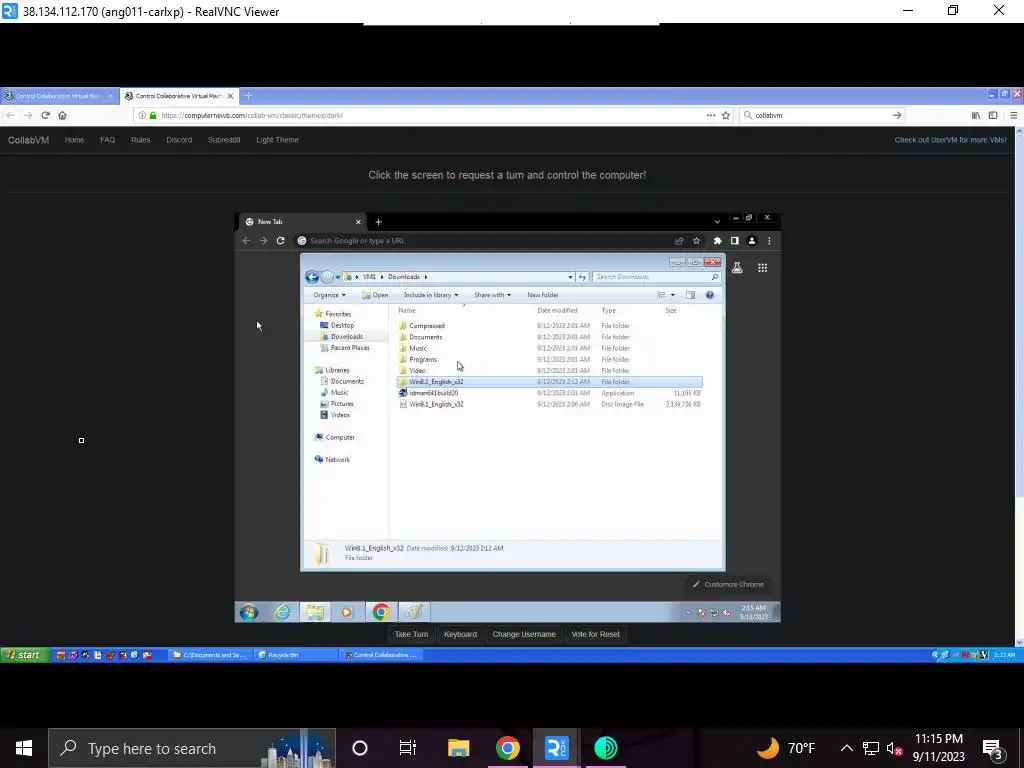Click Customize Chrome button

[x=728, y=584]
